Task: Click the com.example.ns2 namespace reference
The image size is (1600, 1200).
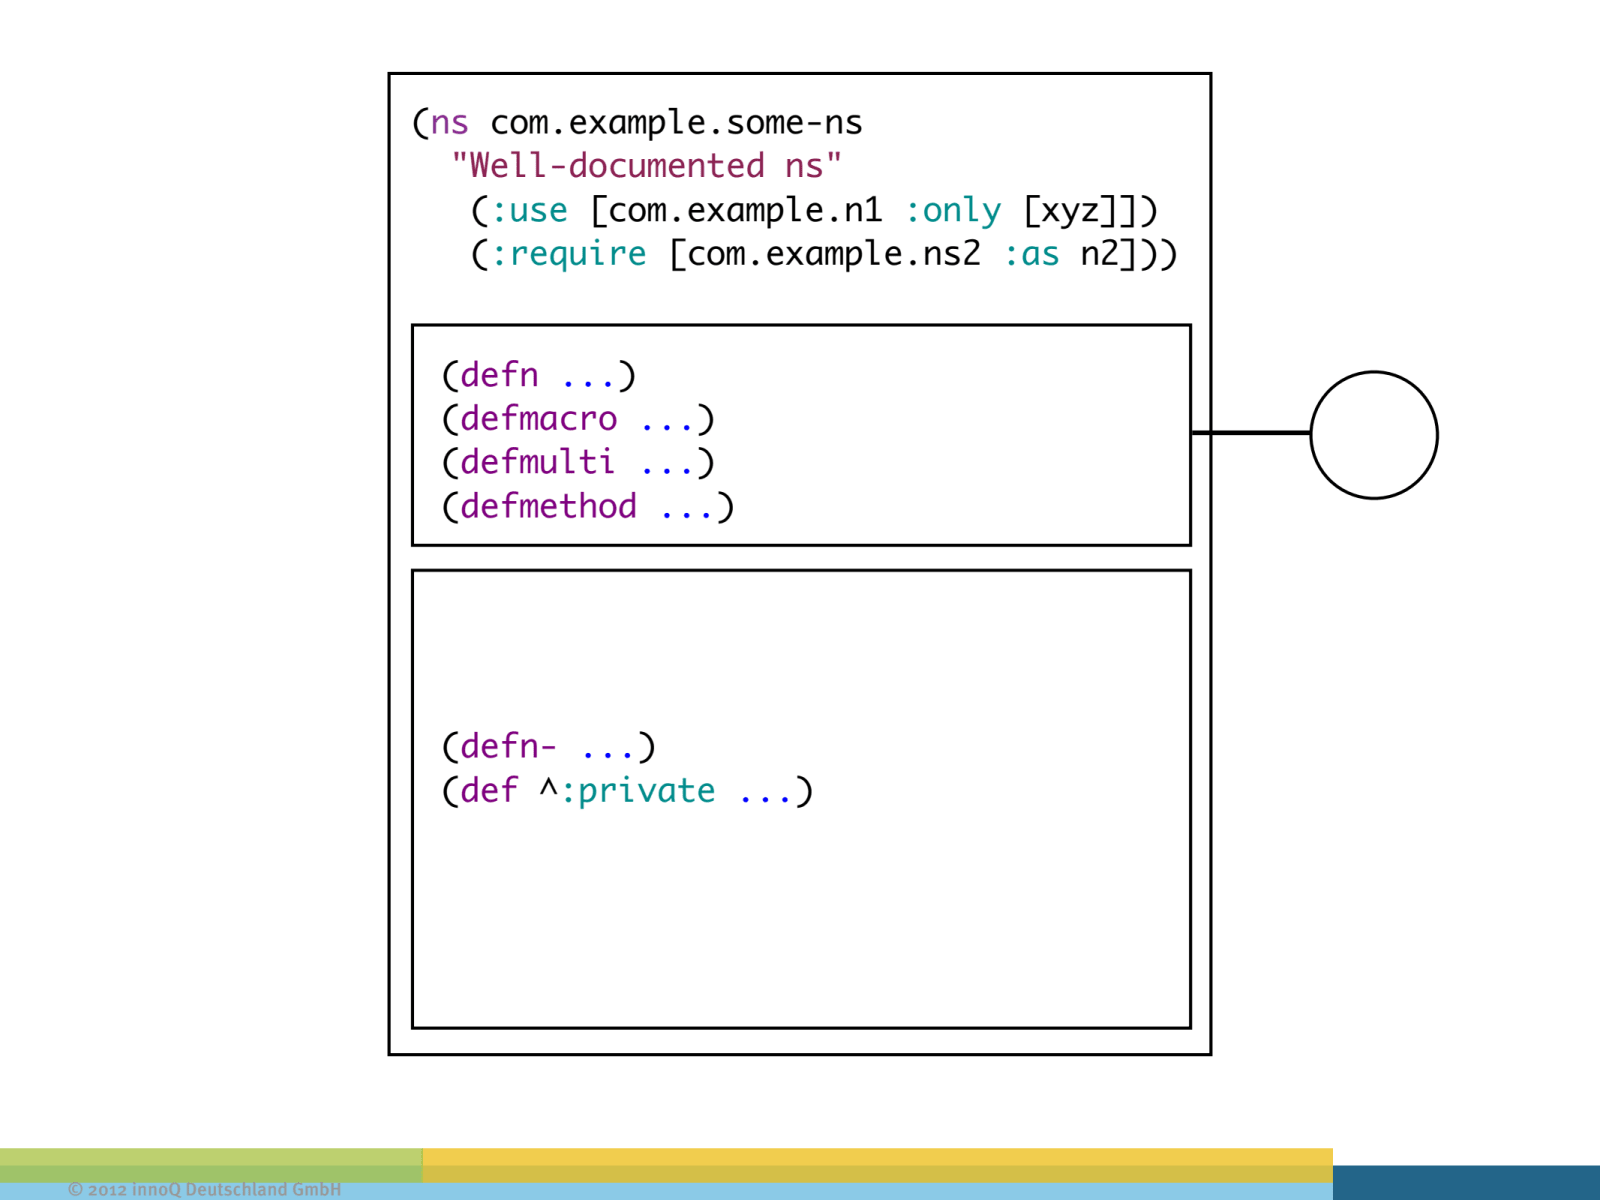Action: pos(834,254)
